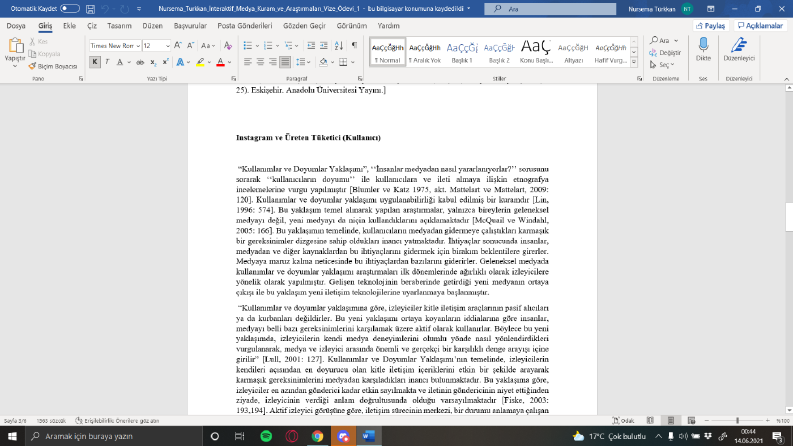This screenshot has height=446, width=793.
Task: Click the numbered list icon
Action: 268,46
